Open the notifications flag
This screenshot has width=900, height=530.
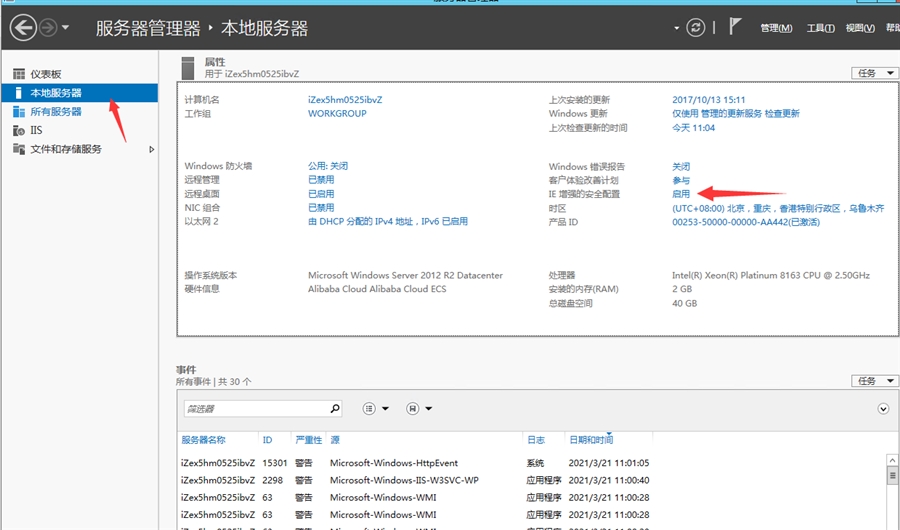(735, 28)
